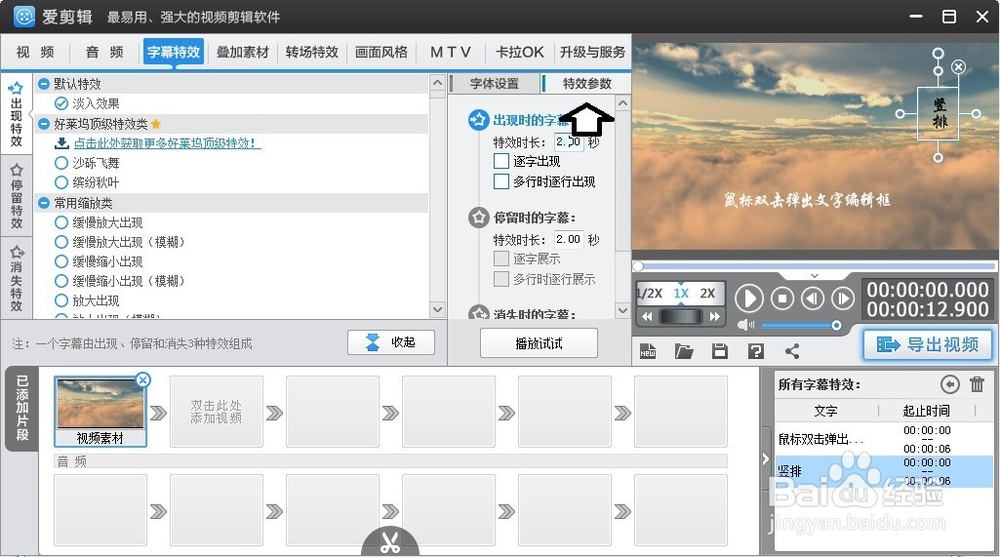The image size is (1000, 557).
Task: Click the preview progress bar handle
Action: click(638, 266)
